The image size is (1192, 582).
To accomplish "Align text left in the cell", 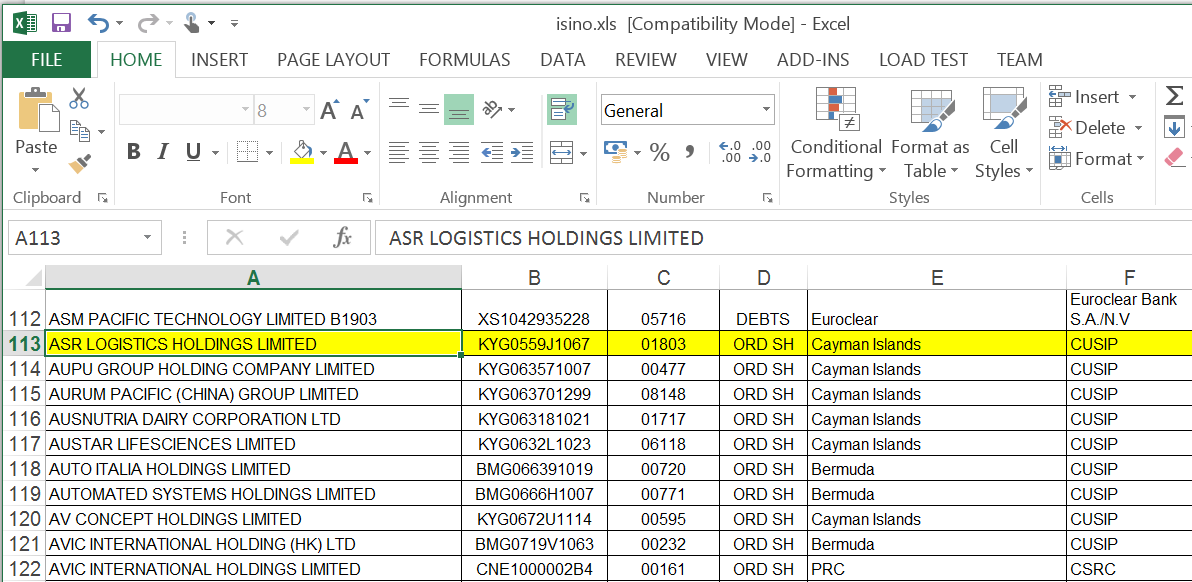I will (x=399, y=153).
